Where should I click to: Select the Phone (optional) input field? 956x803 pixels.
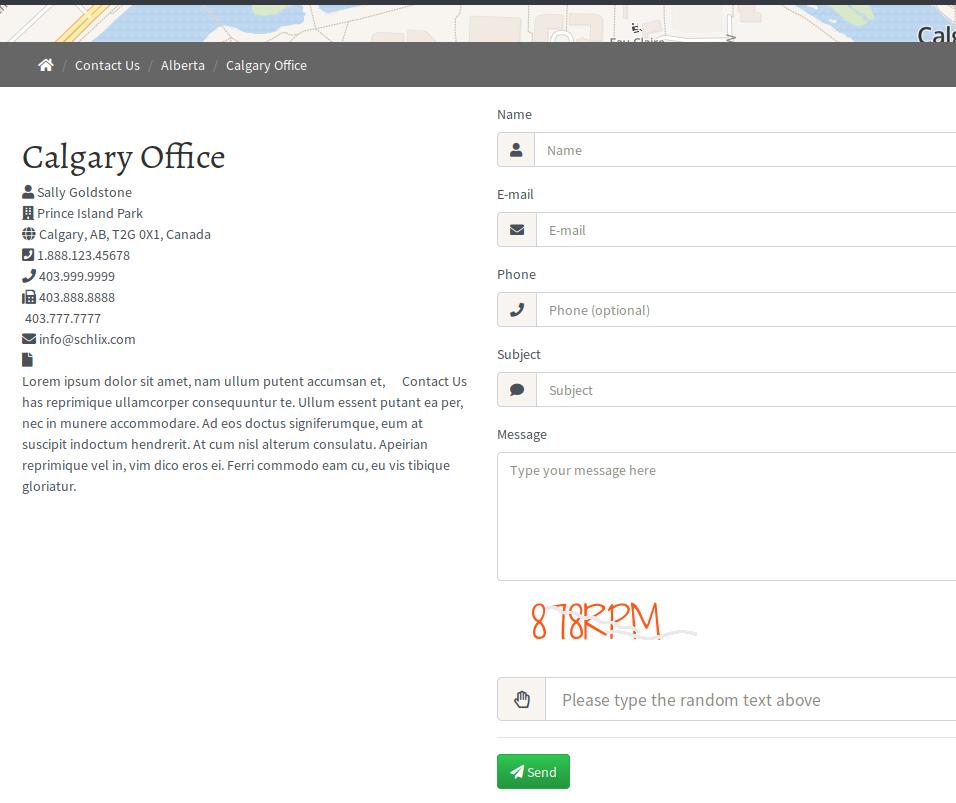(745, 310)
